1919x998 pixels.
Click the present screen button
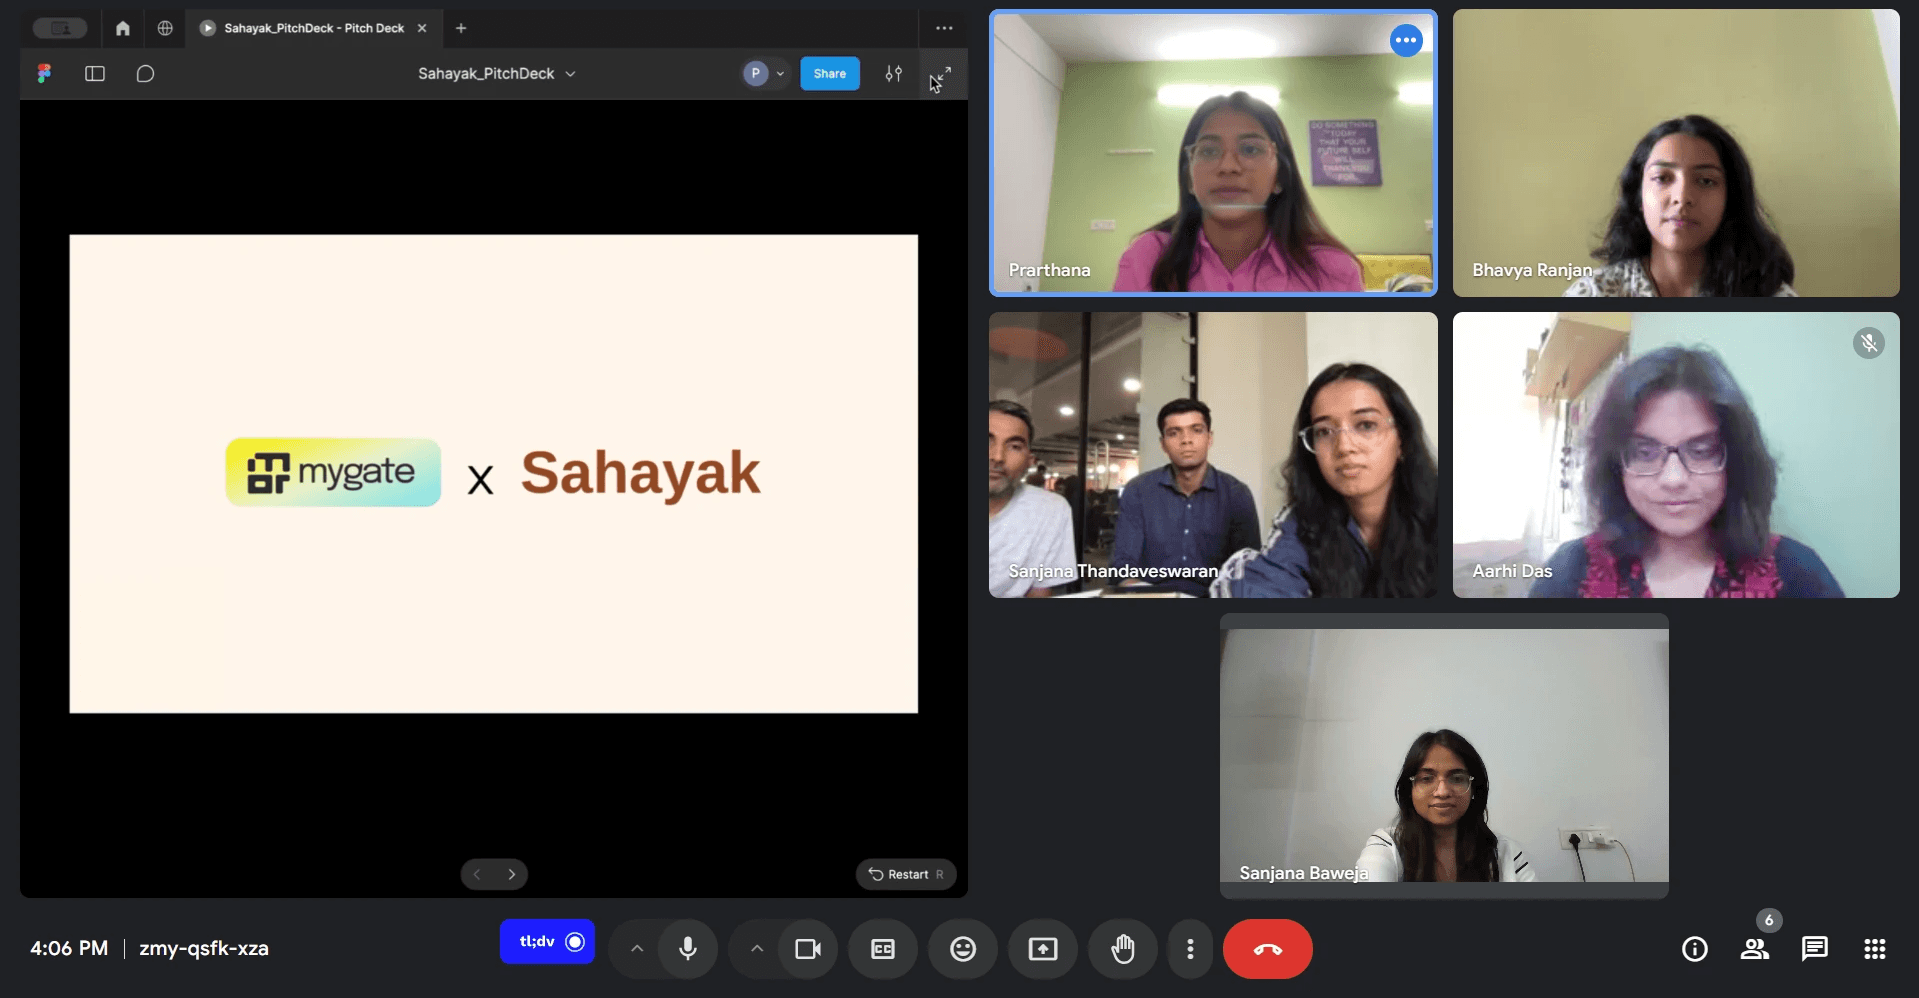click(1043, 949)
